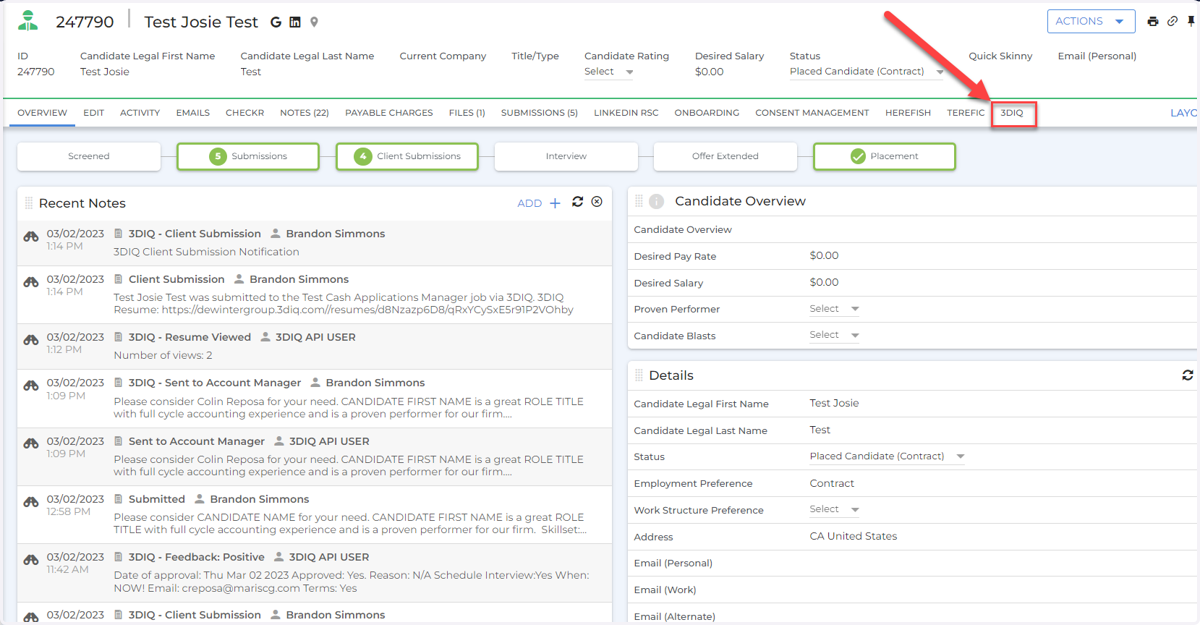Click the Candidate Overview info icon

656,201
